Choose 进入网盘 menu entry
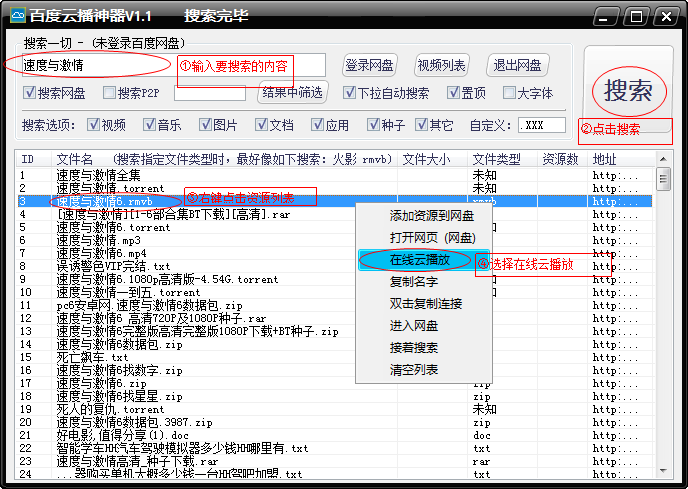The width and height of the screenshot is (688, 489). click(424, 326)
